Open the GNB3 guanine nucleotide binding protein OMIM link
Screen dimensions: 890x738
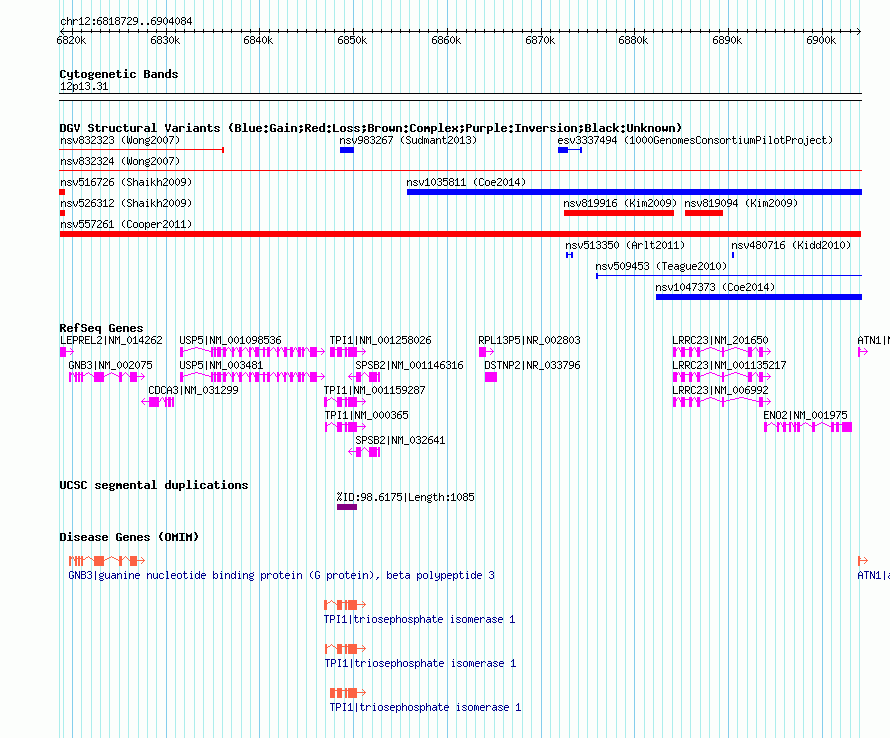282,576
